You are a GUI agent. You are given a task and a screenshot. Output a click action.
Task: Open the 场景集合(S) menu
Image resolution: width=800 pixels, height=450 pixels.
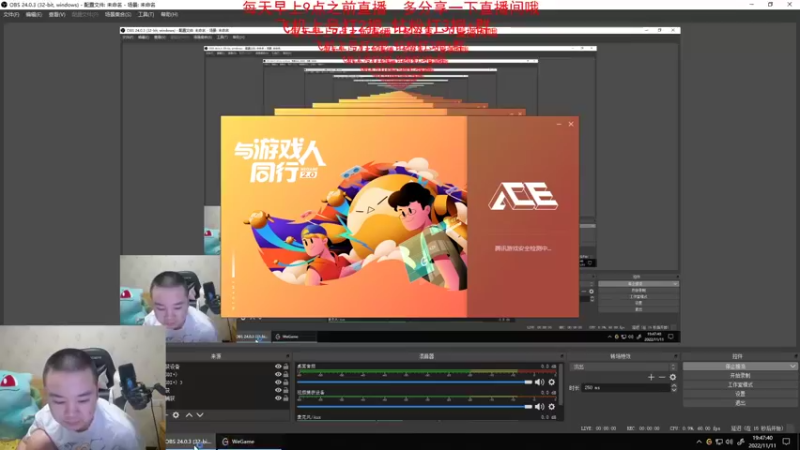pos(118,15)
